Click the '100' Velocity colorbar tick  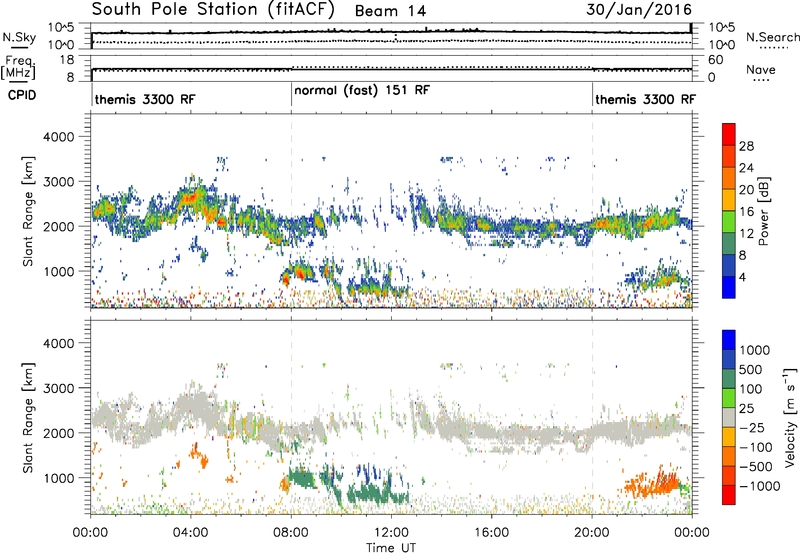coord(751,389)
